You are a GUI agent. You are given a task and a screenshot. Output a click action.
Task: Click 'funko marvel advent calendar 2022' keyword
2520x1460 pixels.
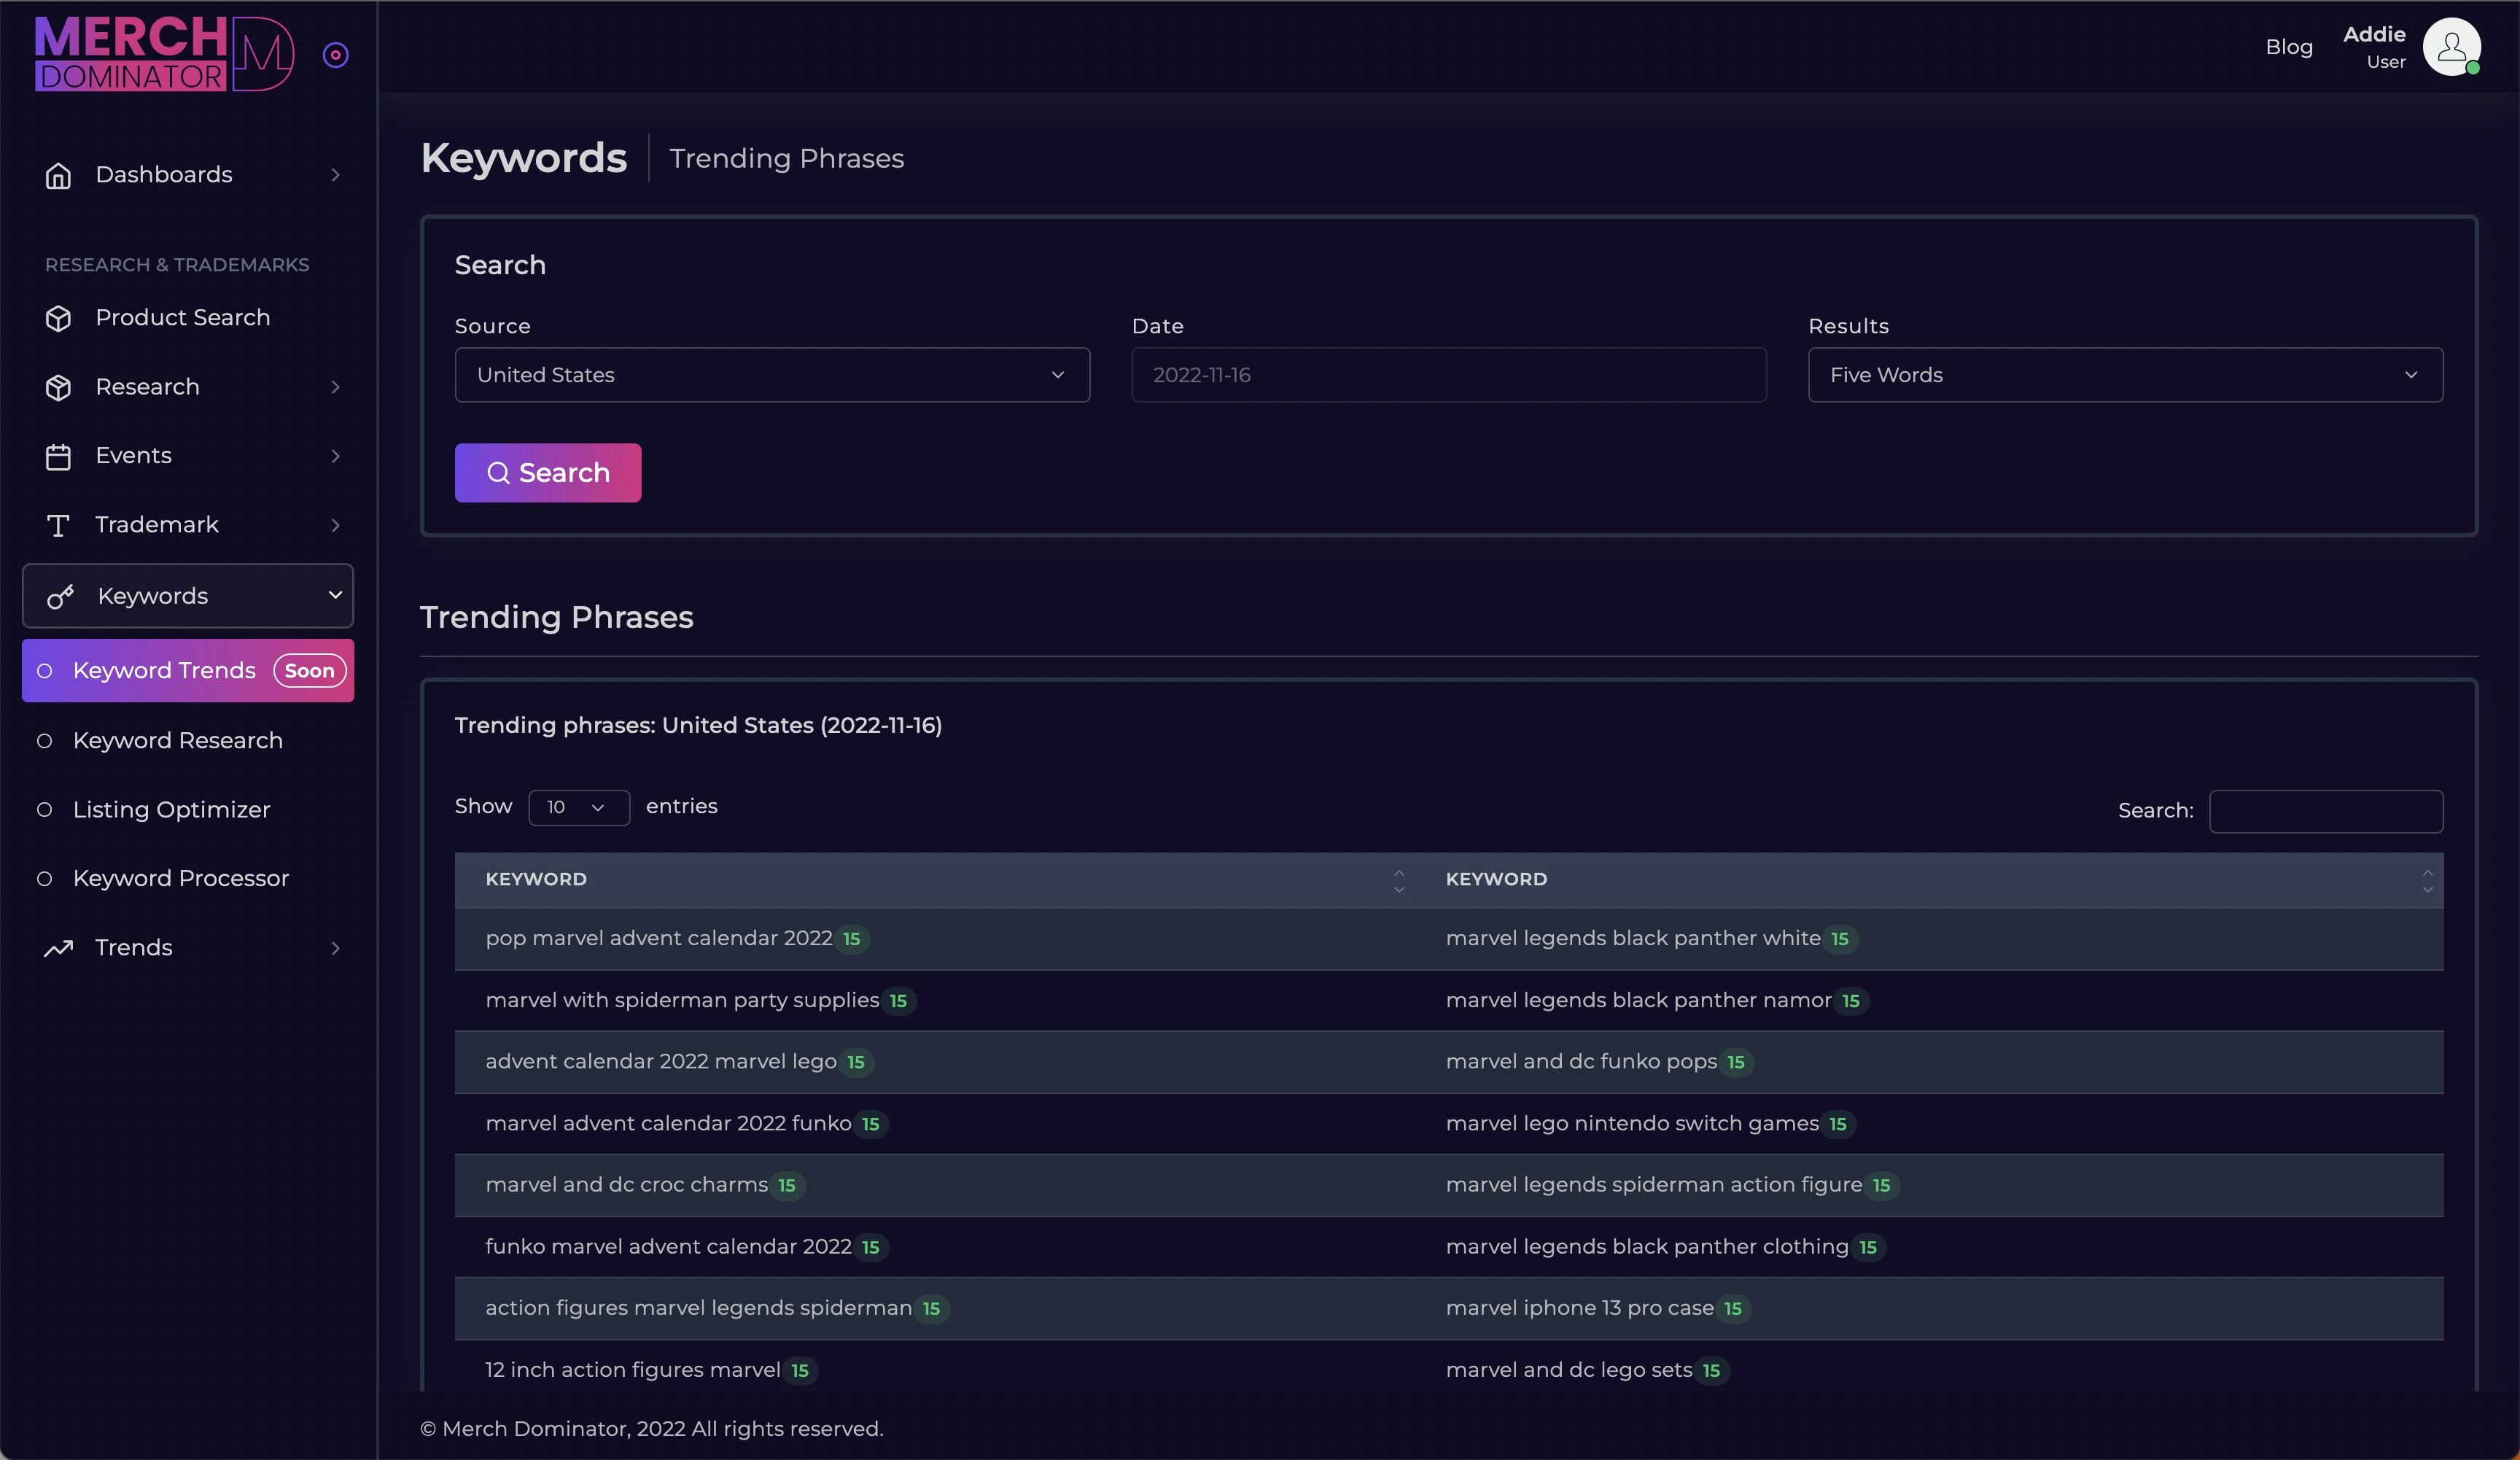coord(668,1247)
